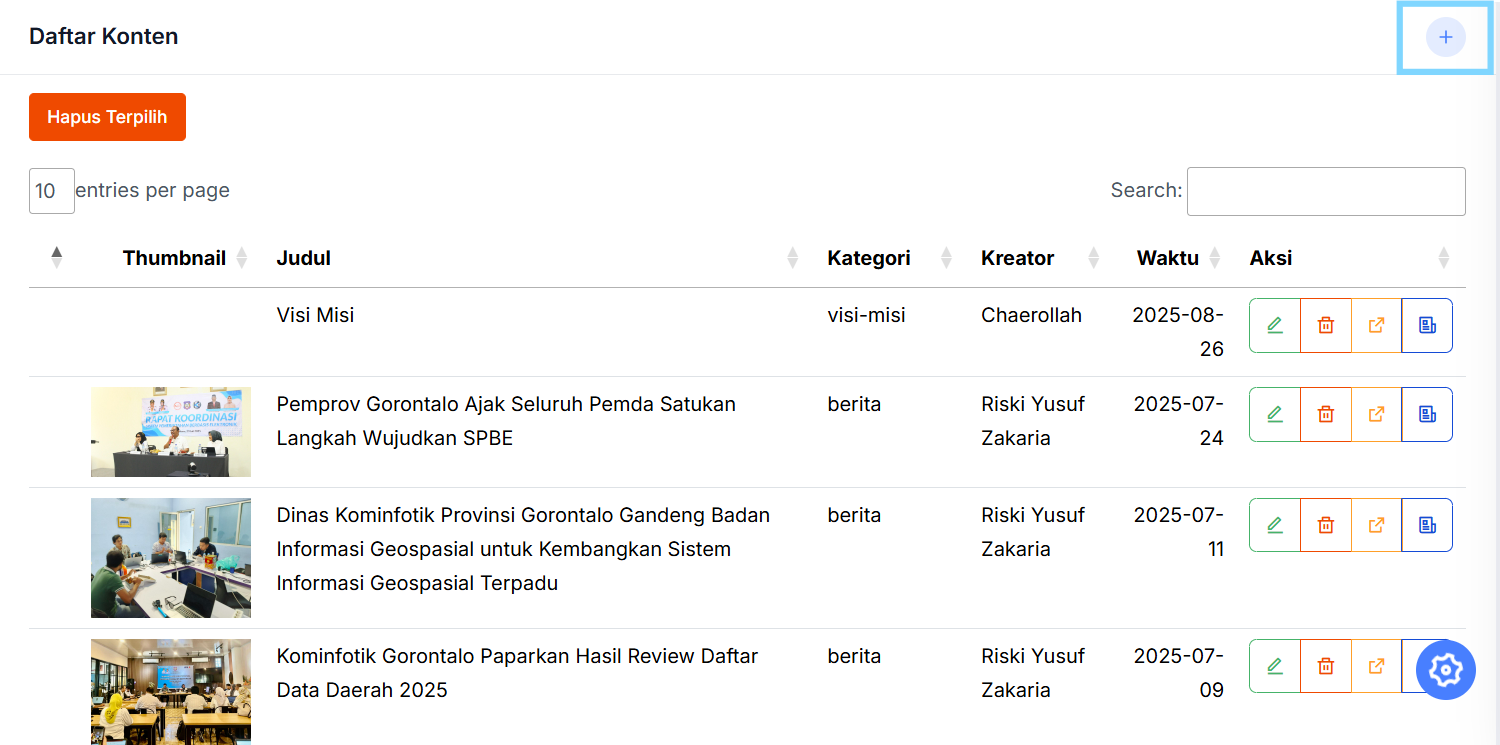
Task: Delete the Visi Misi row
Action: 1326,325
